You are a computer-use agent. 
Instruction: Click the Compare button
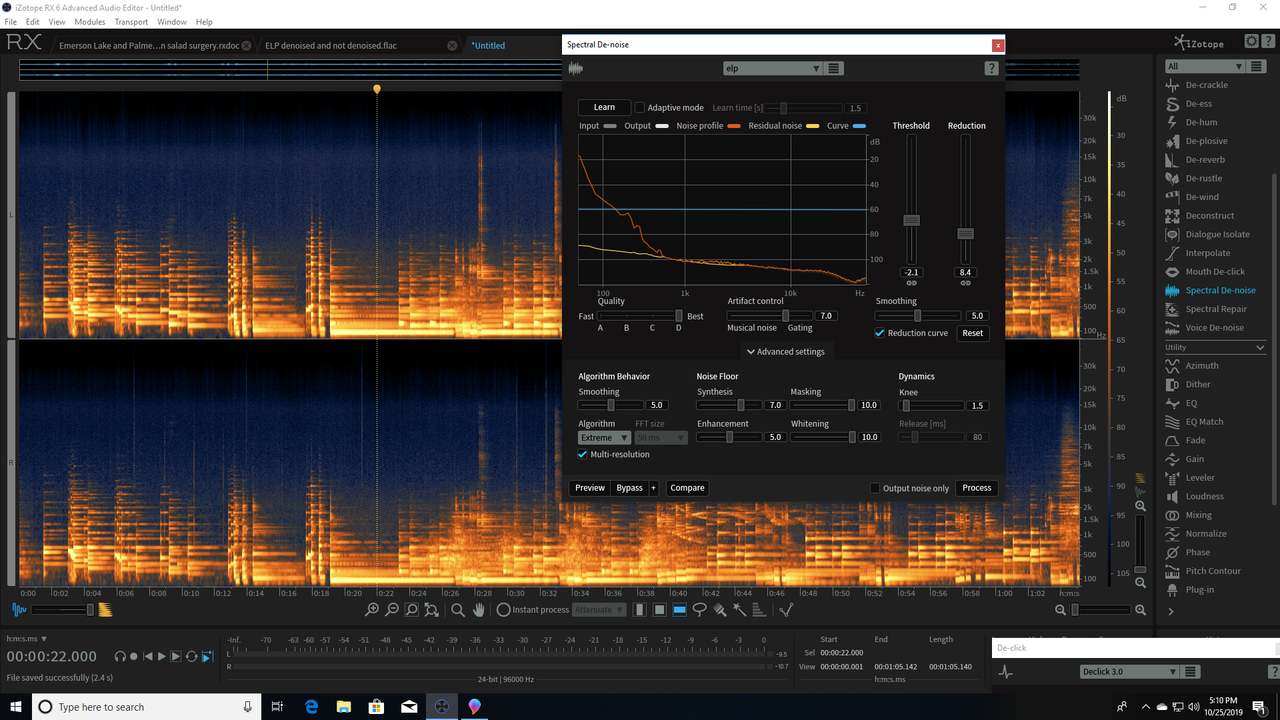coord(687,488)
